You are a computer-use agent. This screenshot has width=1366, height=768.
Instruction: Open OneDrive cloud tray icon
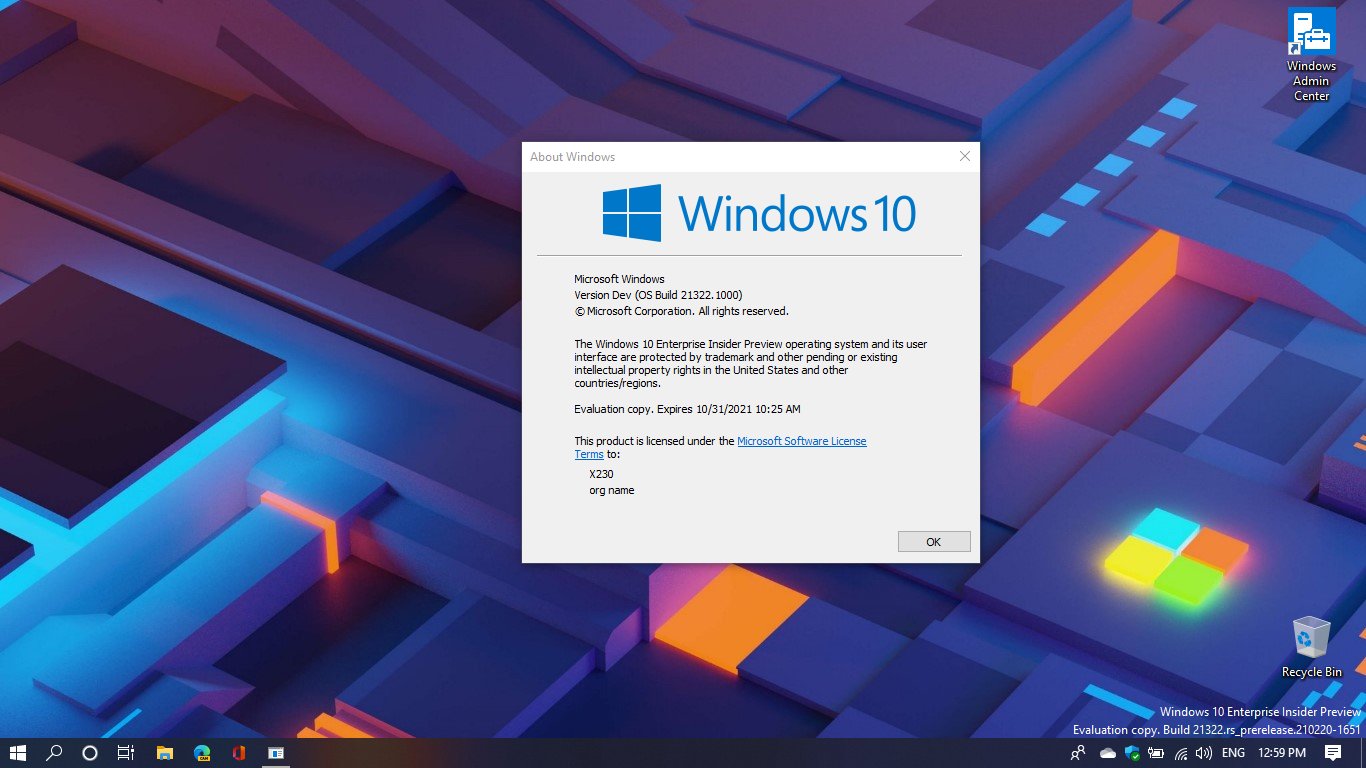click(x=1108, y=752)
